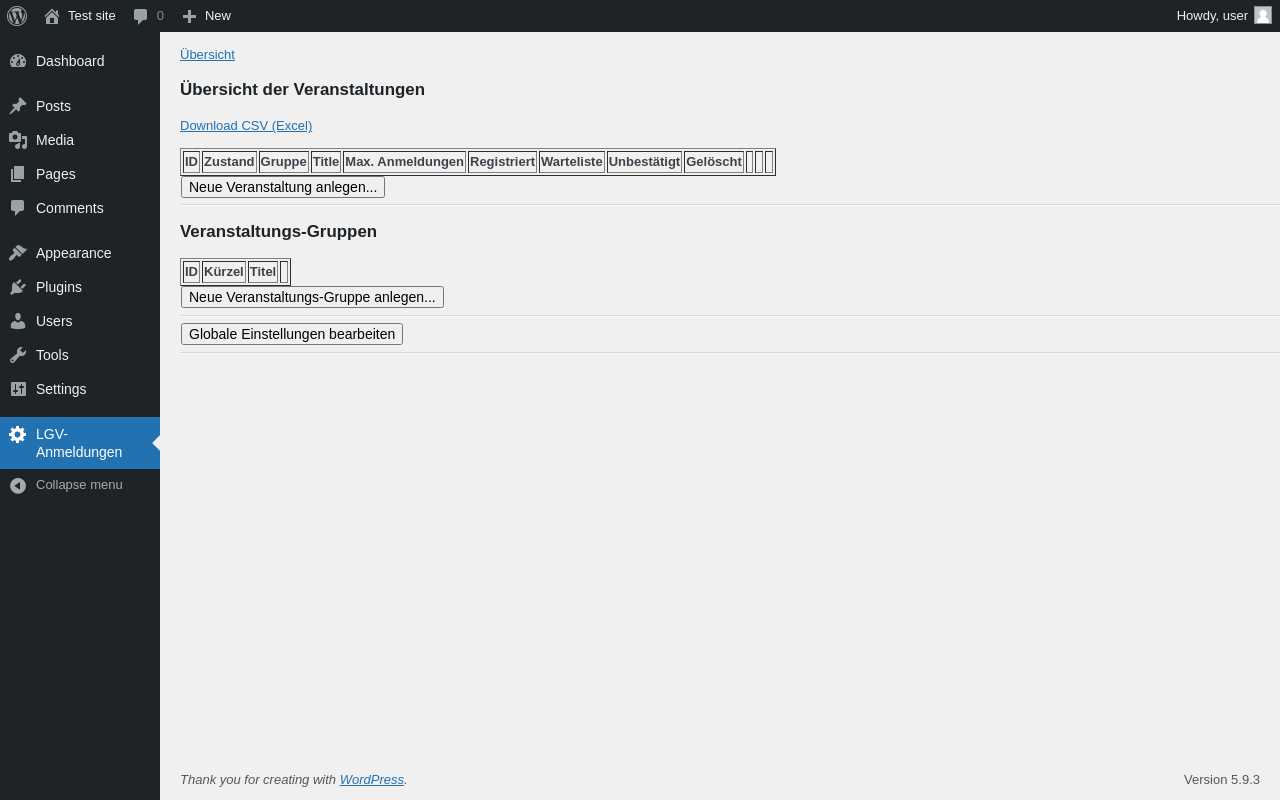Click the Titel column header in groups table
This screenshot has width=1280, height=800.
tap(263, 272)
